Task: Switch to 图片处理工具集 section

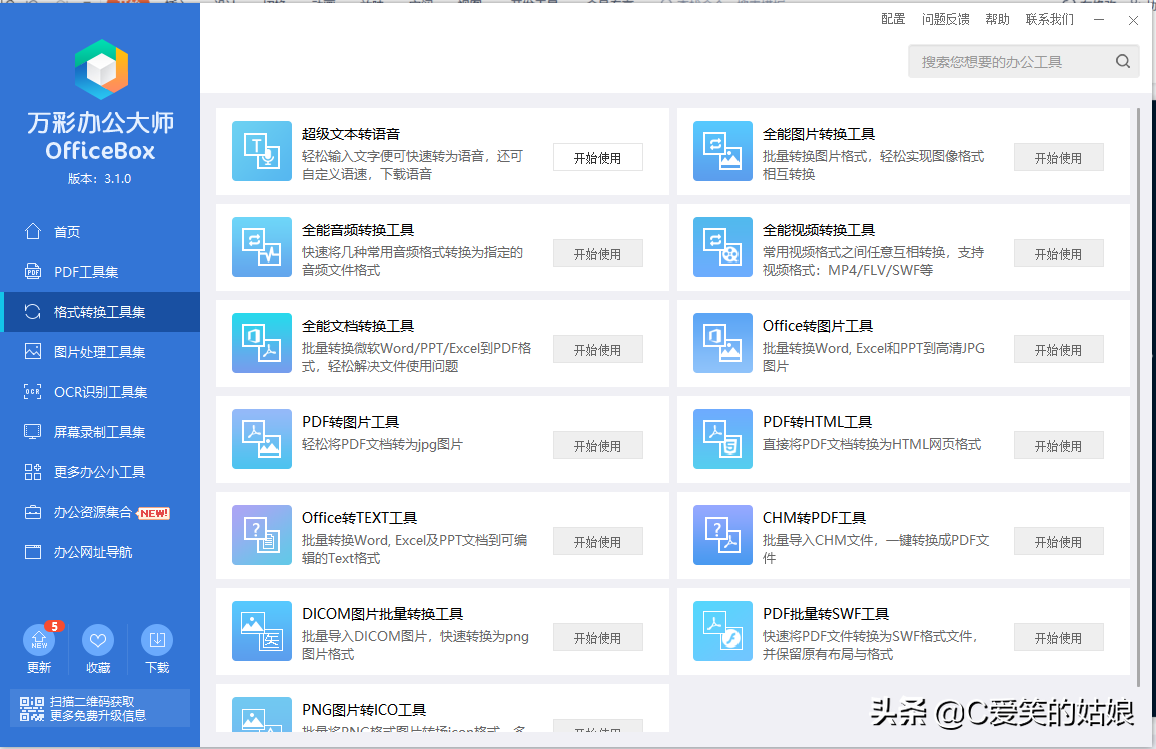Action: [x=101, y=352]
